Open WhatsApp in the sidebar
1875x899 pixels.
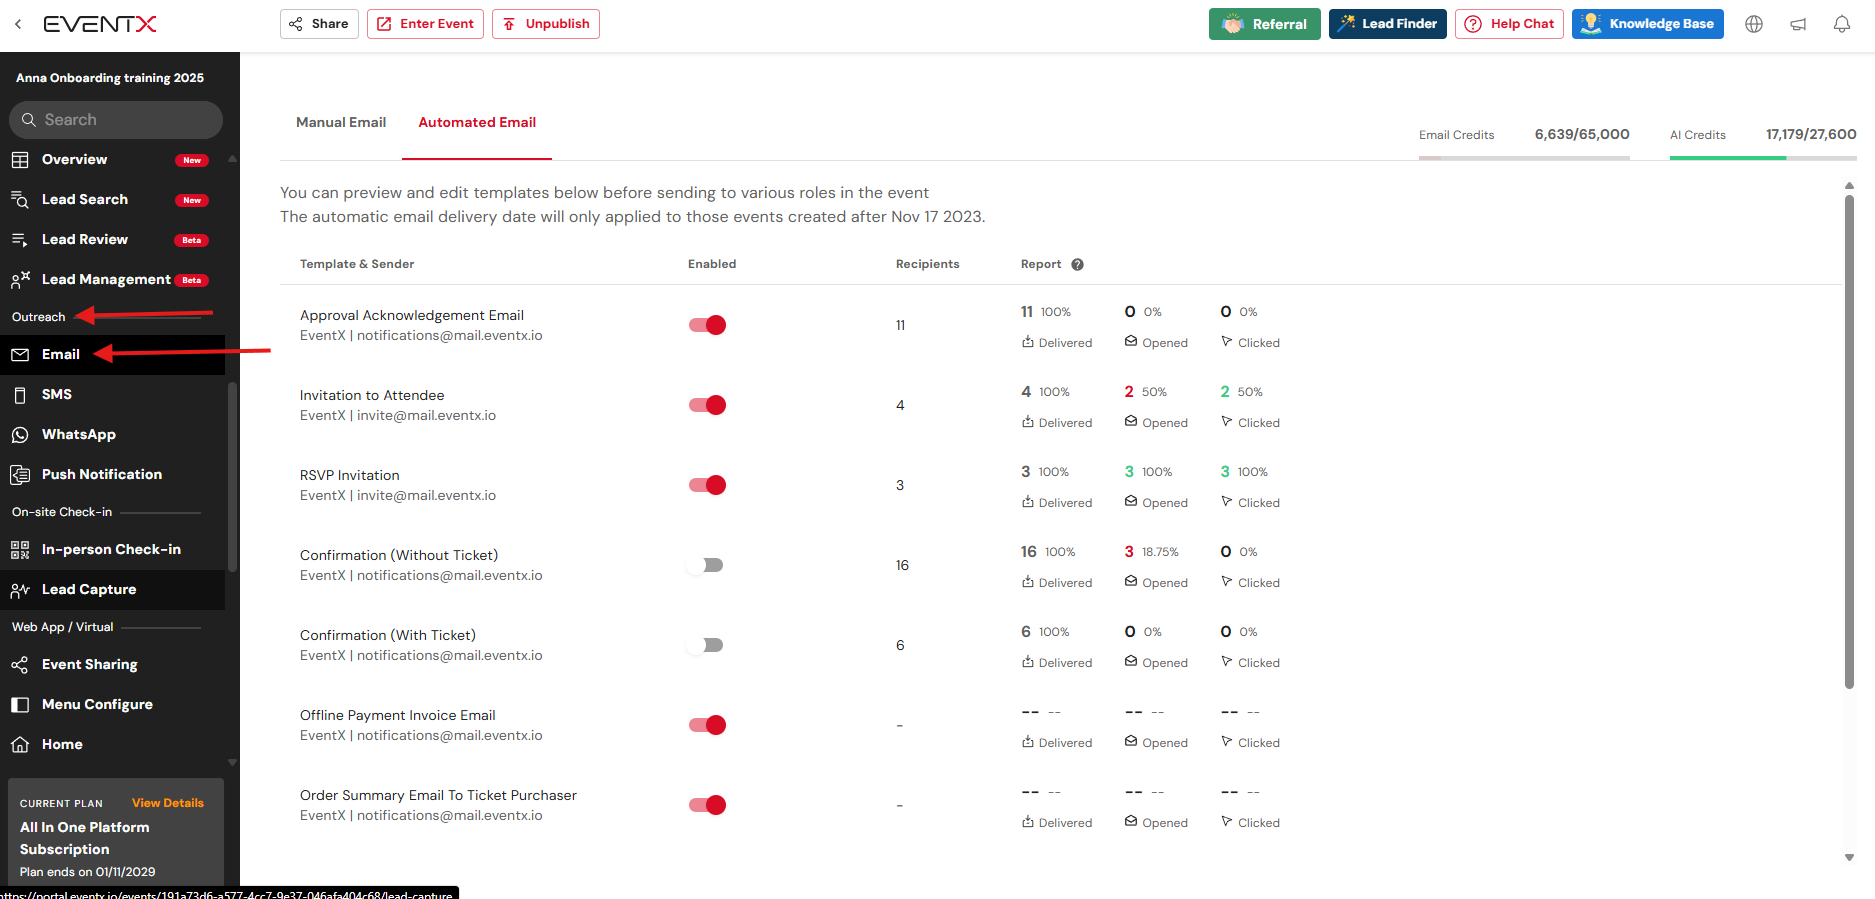(78, 434)
